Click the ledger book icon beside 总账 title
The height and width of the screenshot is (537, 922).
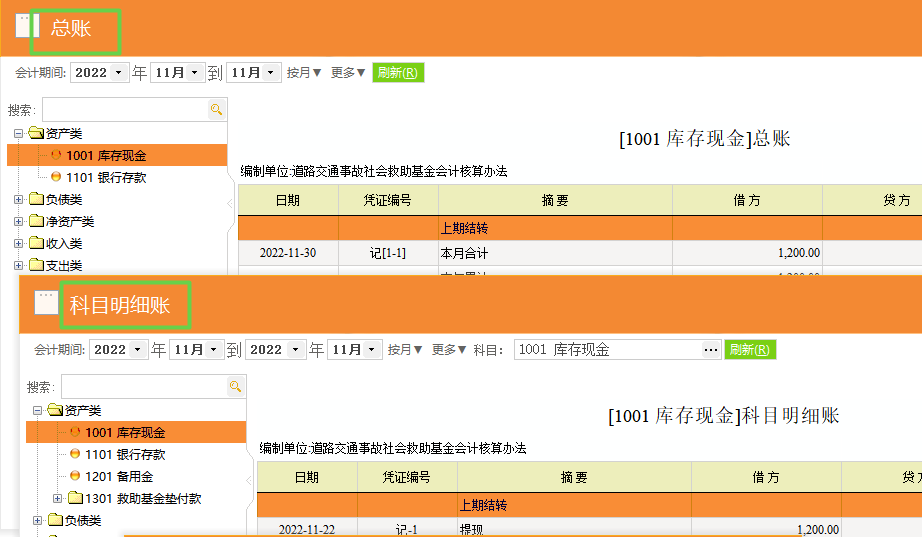[x=27, y=27]
